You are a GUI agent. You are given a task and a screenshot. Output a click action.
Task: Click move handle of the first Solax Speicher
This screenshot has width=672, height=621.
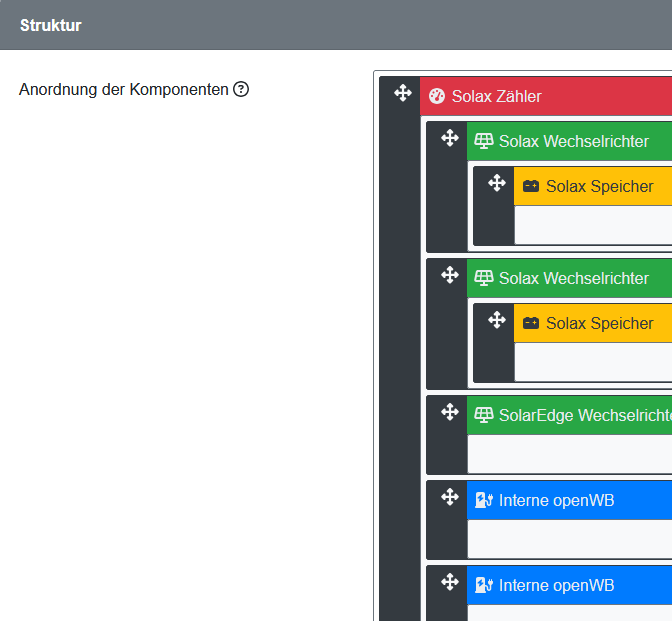click(x=497, y=183)
